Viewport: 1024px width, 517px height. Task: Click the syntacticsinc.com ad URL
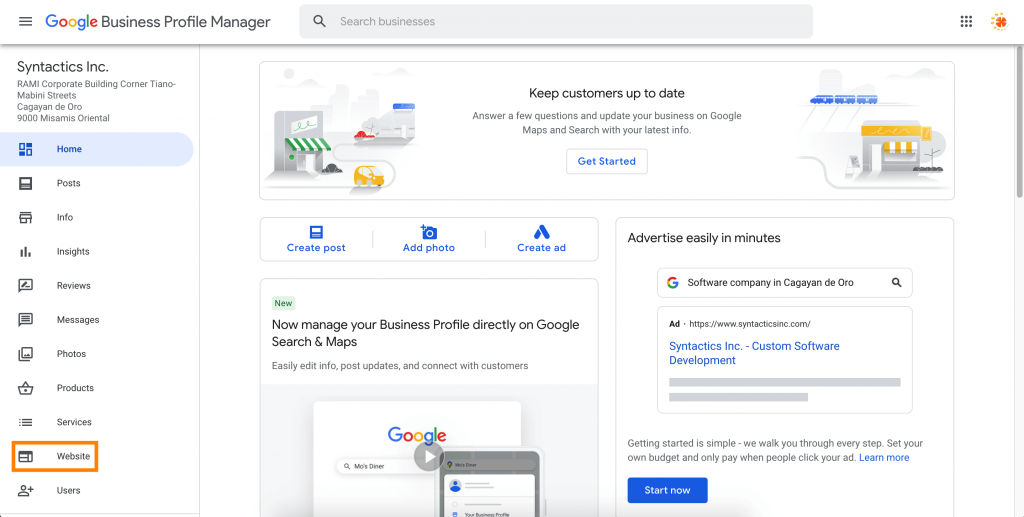tap(750, 324)
